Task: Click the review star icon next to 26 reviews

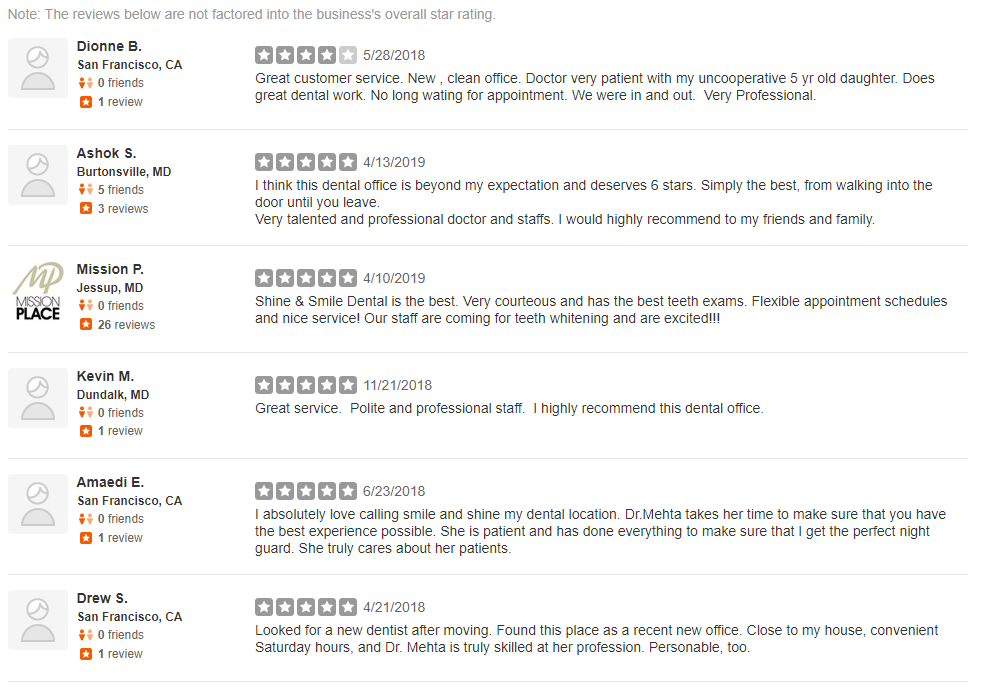Action: click(x=86, y=325)
